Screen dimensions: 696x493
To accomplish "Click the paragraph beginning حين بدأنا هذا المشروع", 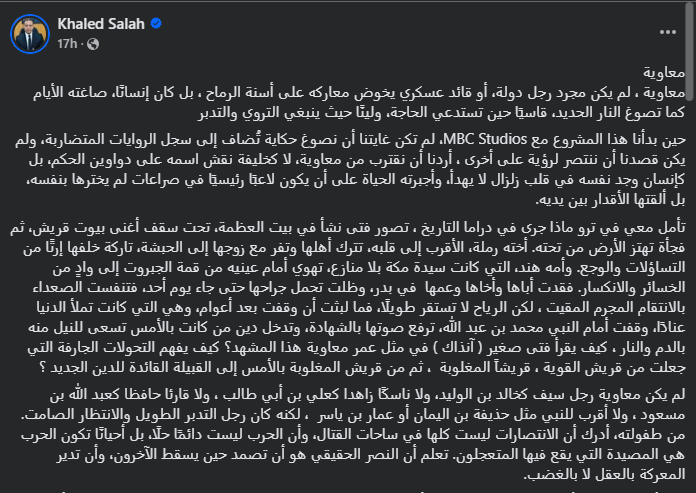I will (350, 170).
